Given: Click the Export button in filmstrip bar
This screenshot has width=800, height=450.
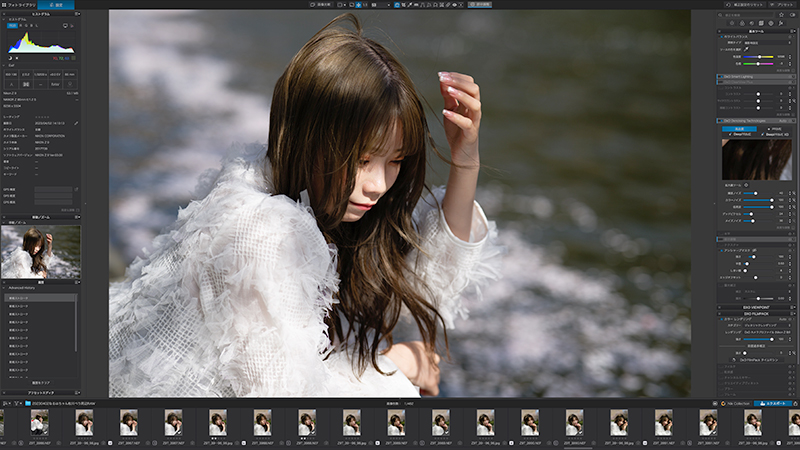Looking at the screenshot, I should point(773,403).
